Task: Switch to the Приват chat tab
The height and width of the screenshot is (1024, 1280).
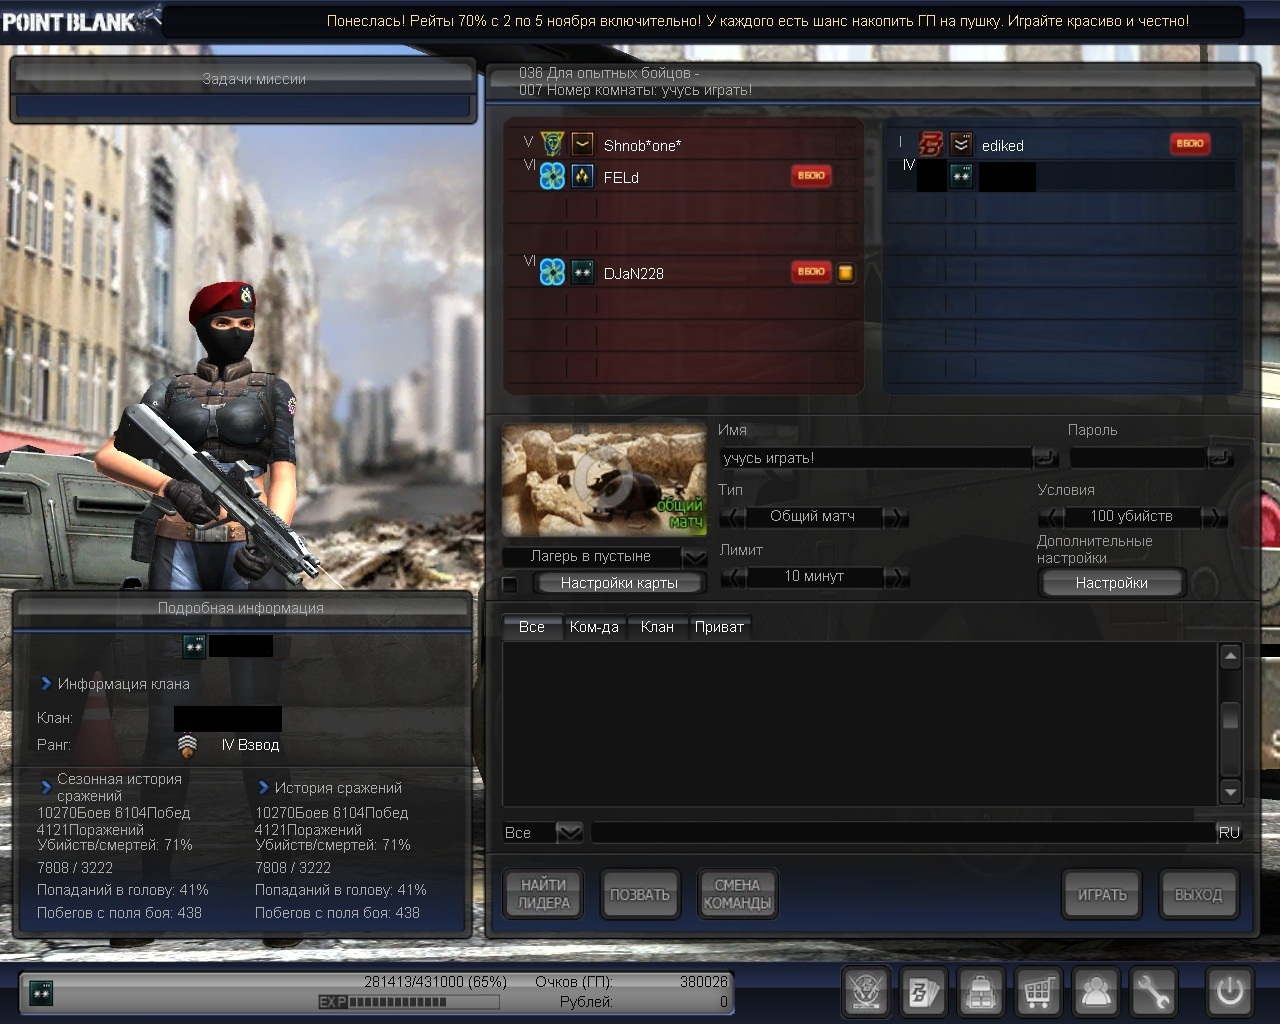Action: point(719,627)
